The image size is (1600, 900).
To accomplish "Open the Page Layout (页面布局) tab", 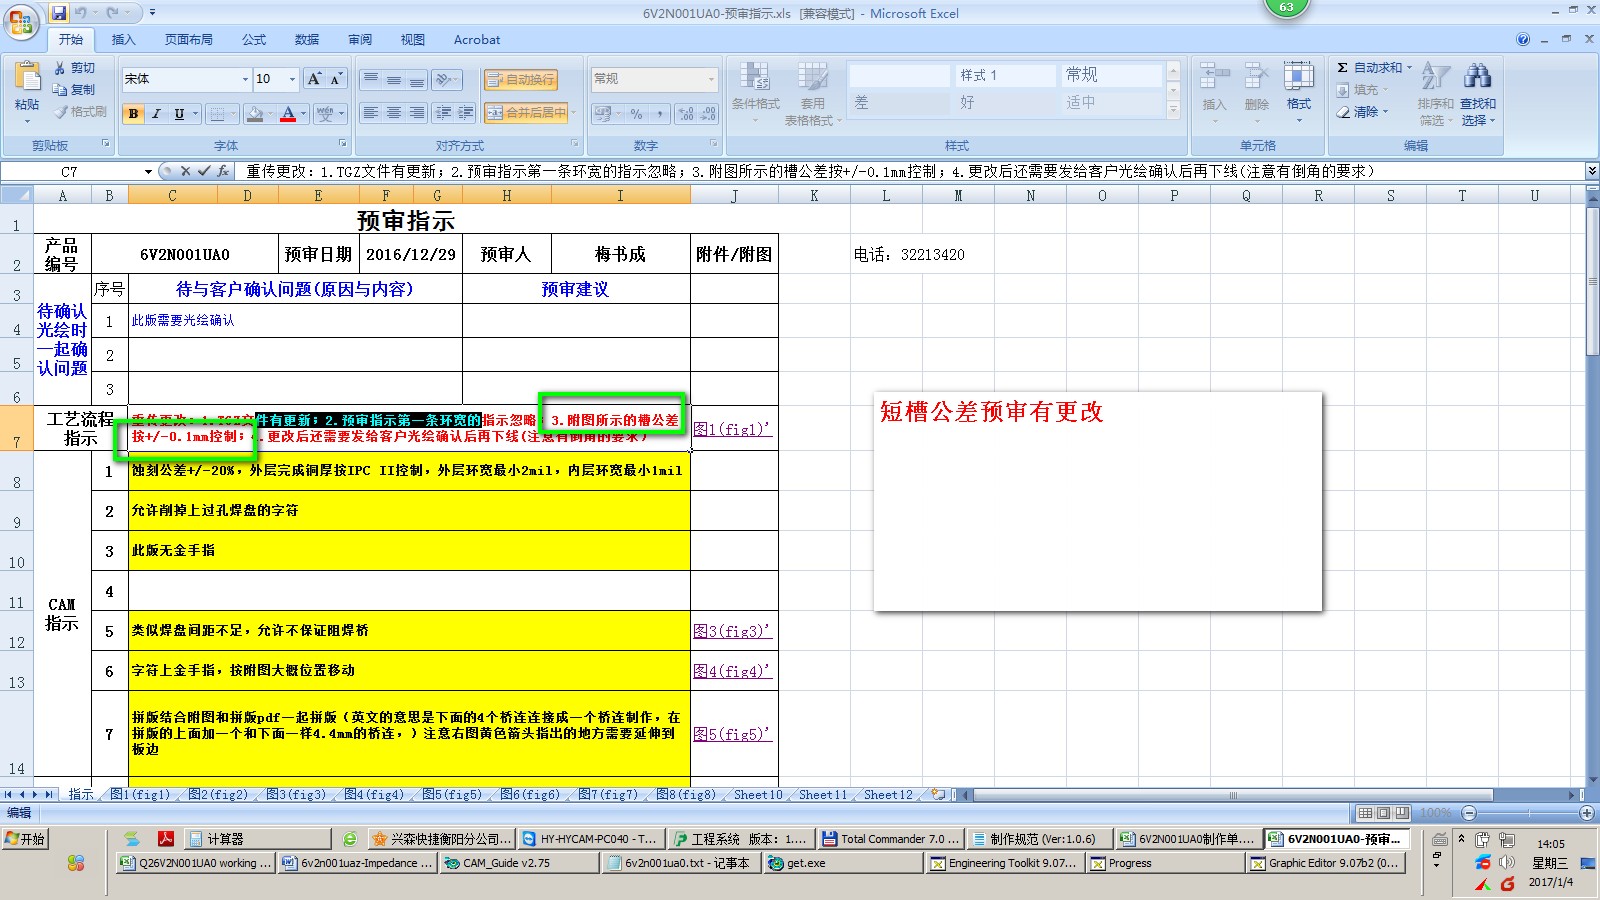I will coord(189,40).
